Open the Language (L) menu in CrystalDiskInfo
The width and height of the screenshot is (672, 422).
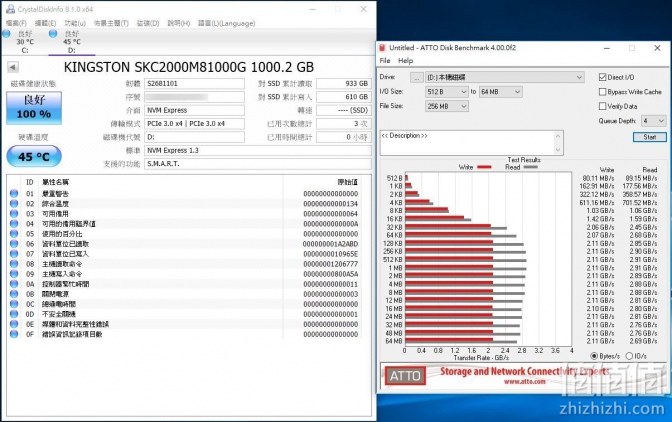pos(226,23)
